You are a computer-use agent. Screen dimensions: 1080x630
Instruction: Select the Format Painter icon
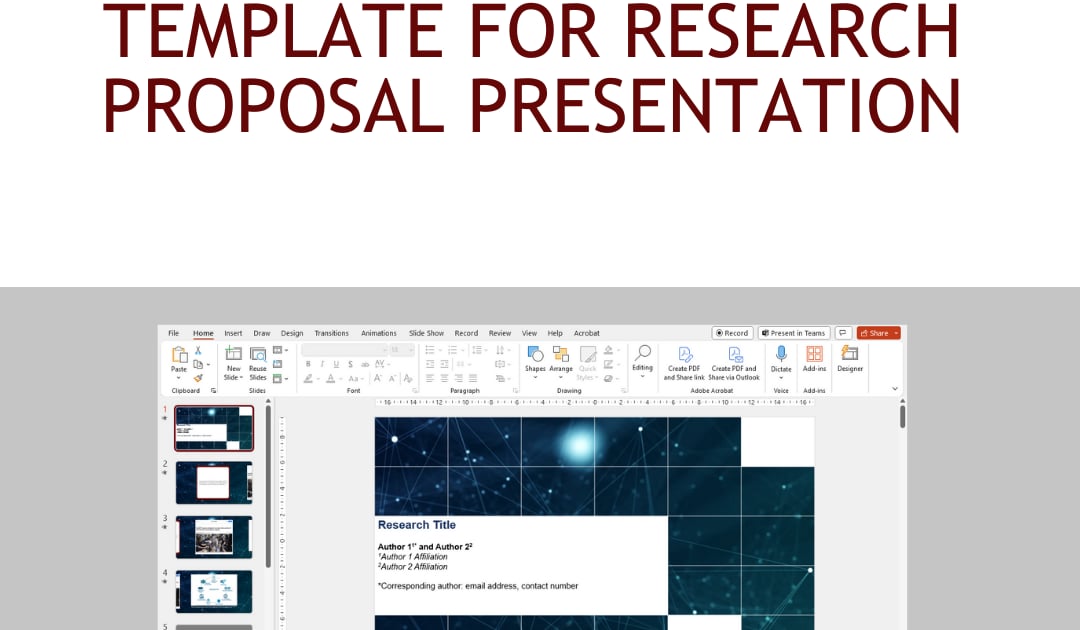199,377
